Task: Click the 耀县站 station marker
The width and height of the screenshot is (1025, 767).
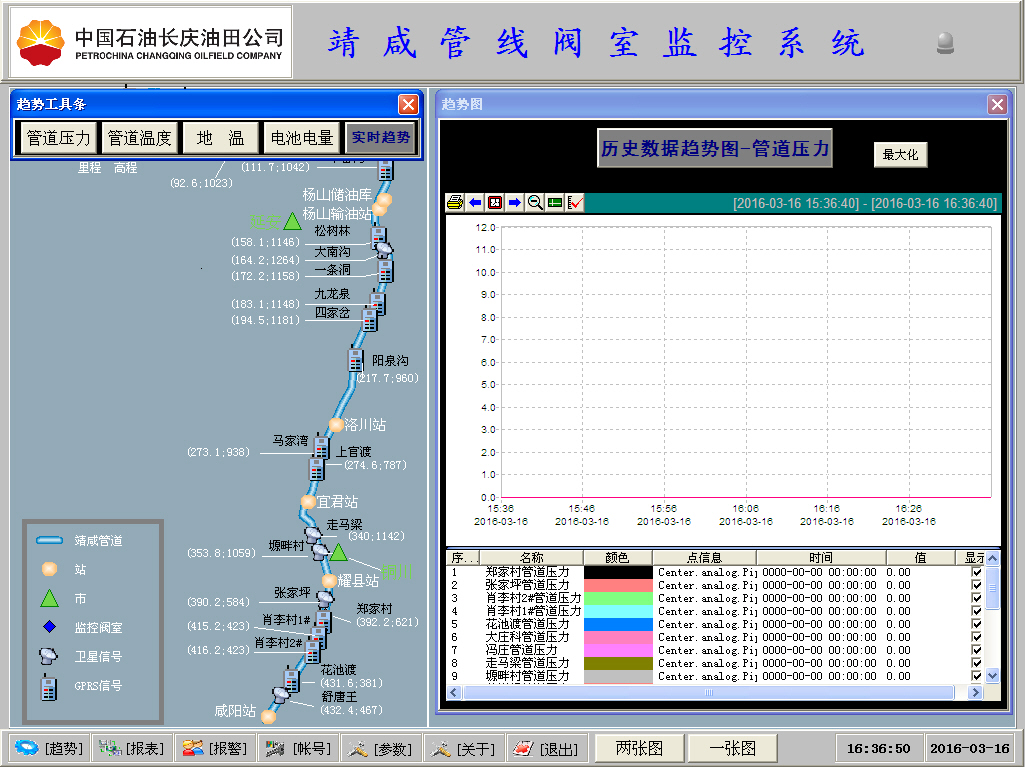Action: [329, 581]
